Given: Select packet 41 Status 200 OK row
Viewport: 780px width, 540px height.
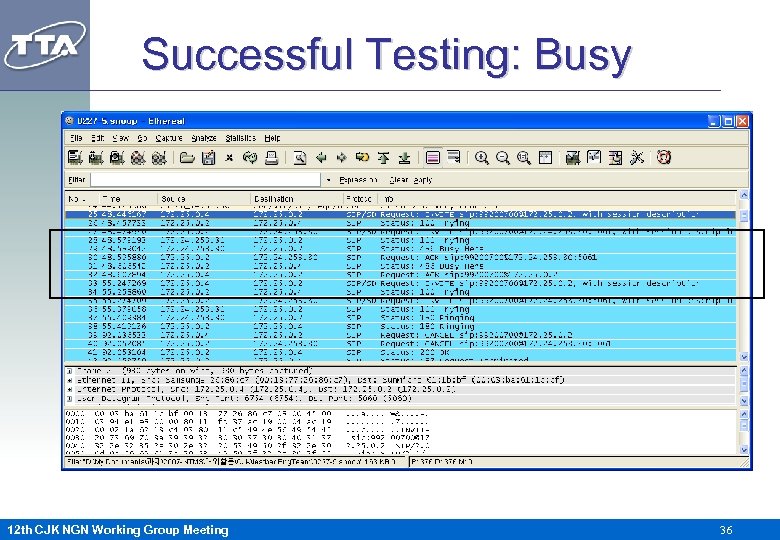Looking at the screenshot, I should pyautogui.click(x=400, y=352).
